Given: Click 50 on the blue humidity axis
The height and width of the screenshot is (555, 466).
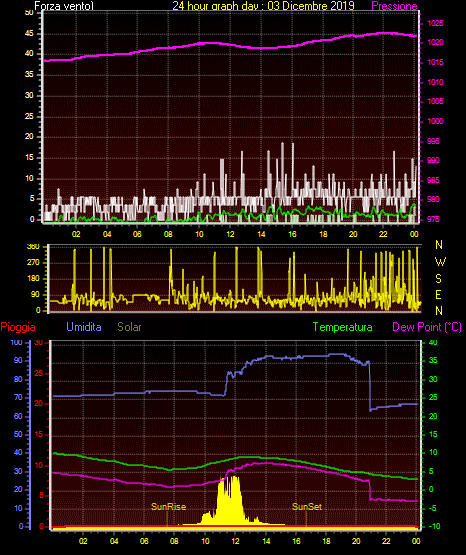Looking at the screenshot, I should pyautogui.click(x=18, y=434).
